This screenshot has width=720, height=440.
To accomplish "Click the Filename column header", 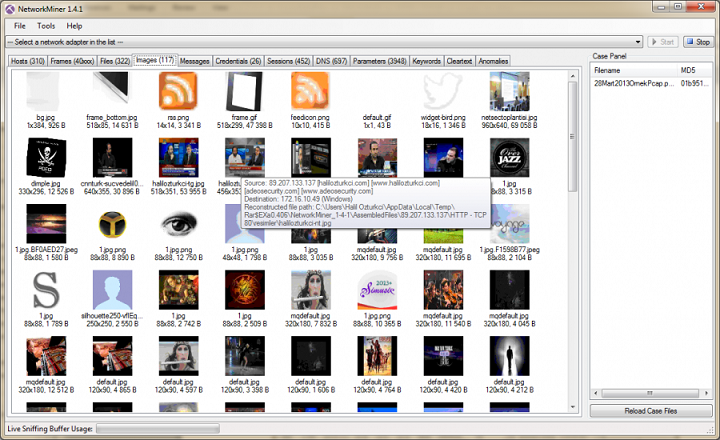I will click(634, 70).
